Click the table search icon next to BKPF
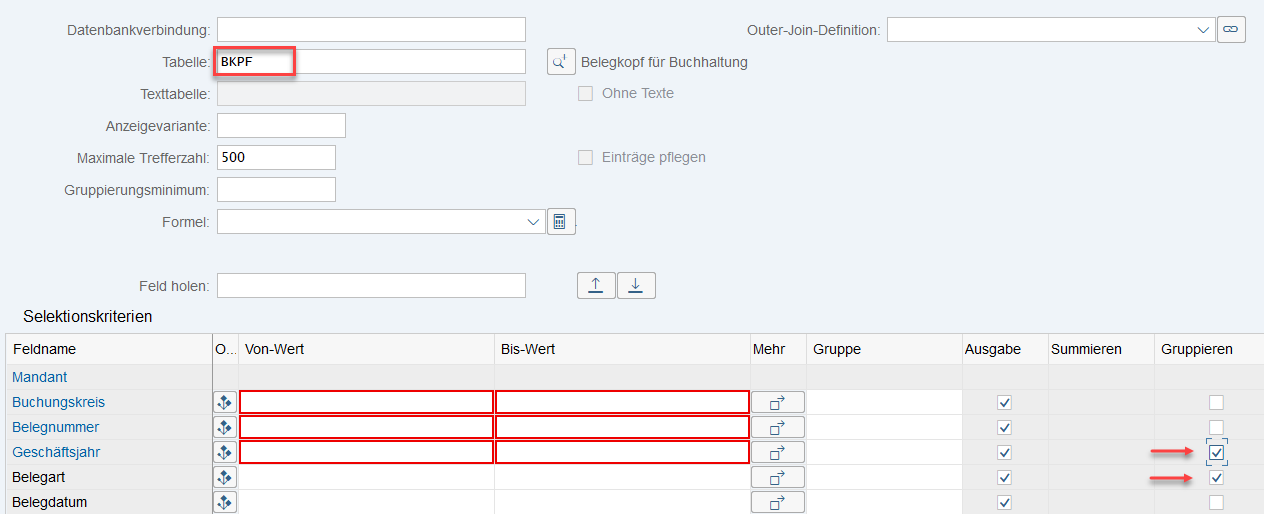Viewport: 1264px width, 514px height. tap(561, 62)
